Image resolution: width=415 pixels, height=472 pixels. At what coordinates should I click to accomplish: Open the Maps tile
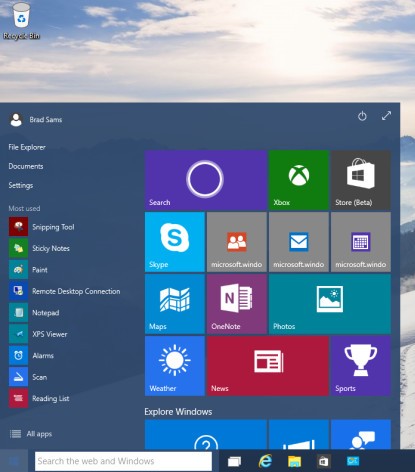pyautogui.click(x=175, y=304)
